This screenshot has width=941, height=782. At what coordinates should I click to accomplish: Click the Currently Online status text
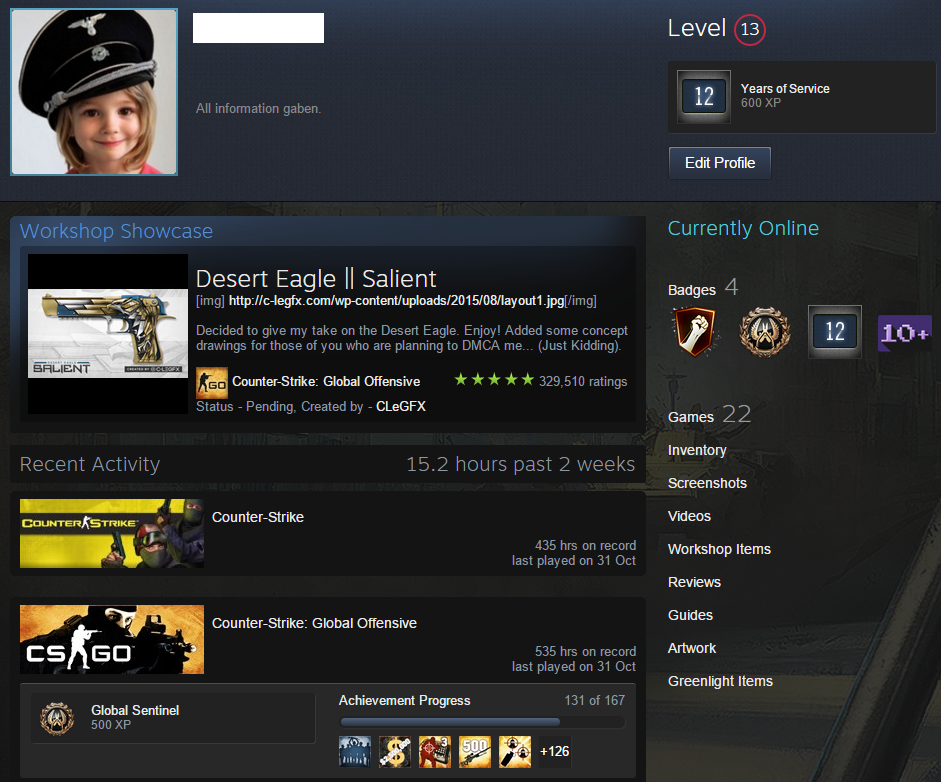coord(743,228)
